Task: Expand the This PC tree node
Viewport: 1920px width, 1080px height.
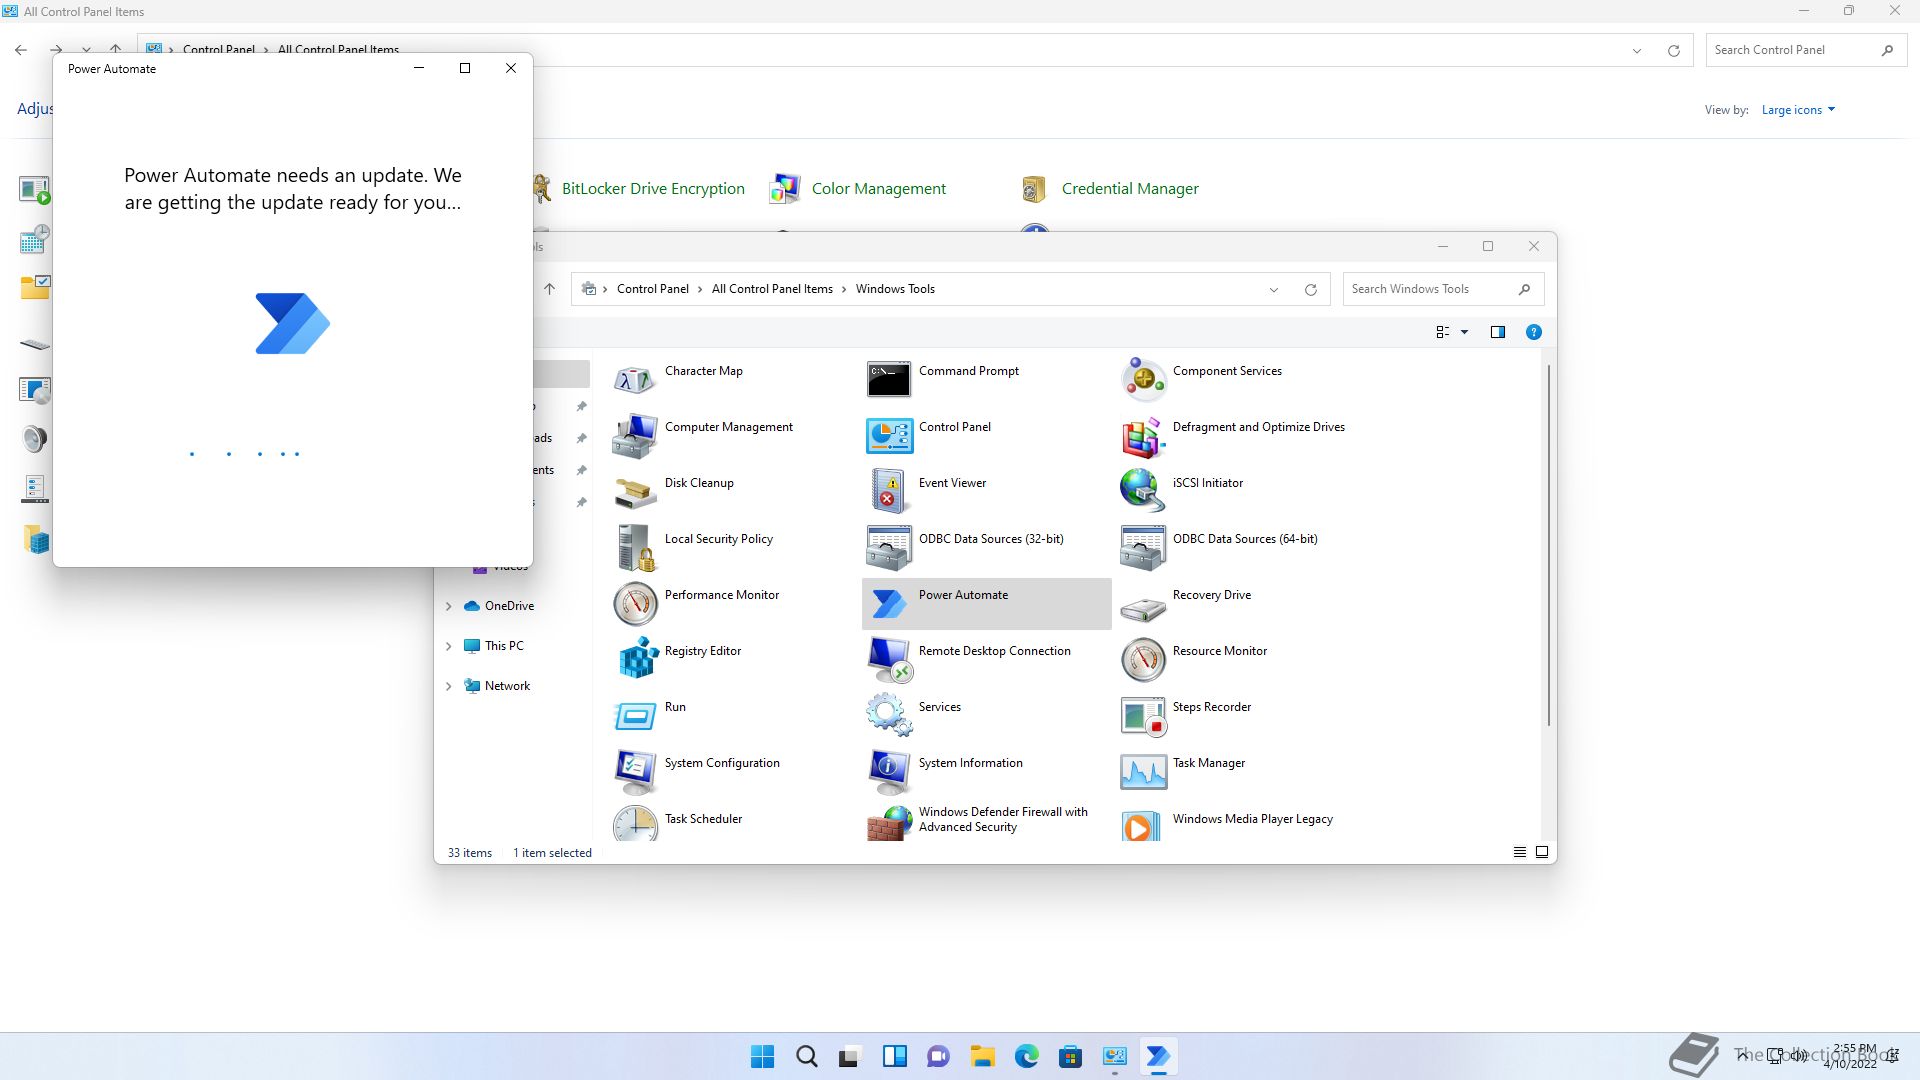Action: click(448, 646)
